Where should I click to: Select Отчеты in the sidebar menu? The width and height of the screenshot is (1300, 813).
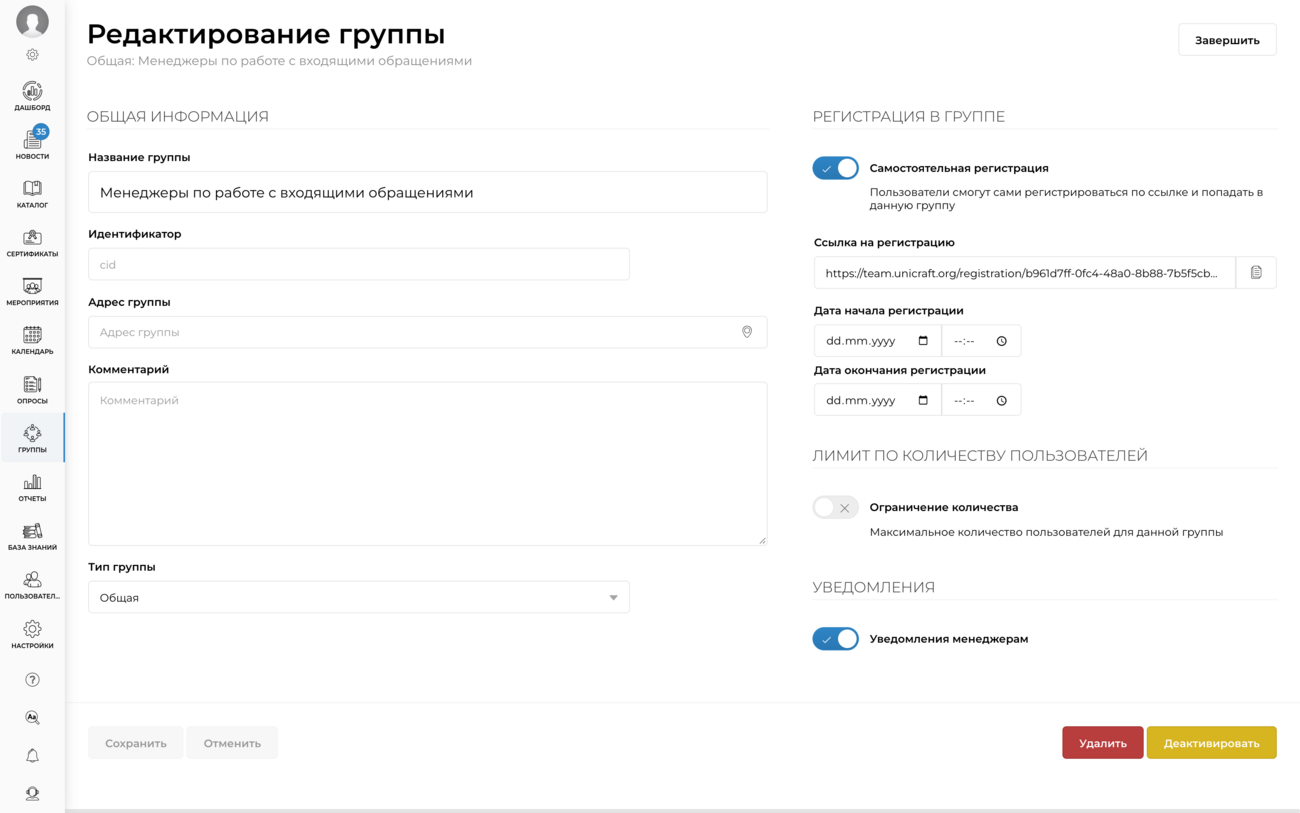[32, 488]
